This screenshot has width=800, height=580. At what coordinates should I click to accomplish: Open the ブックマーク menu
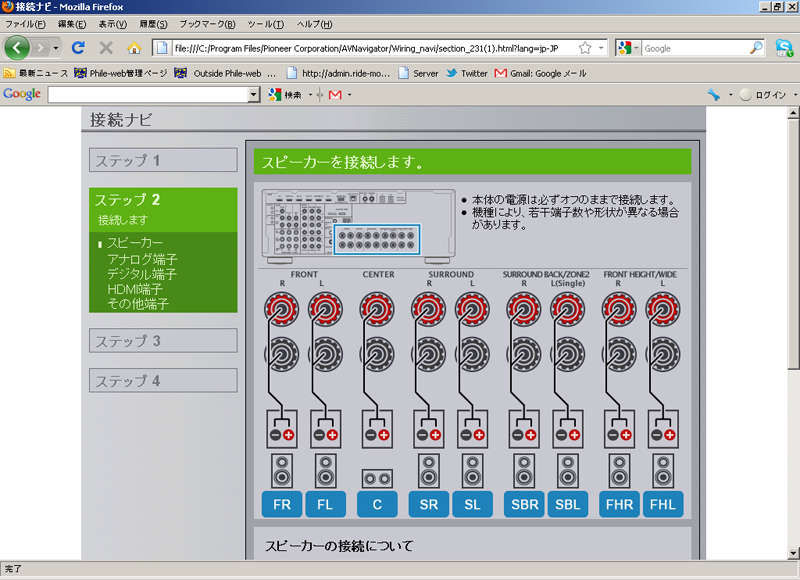(x=207, y=24)
